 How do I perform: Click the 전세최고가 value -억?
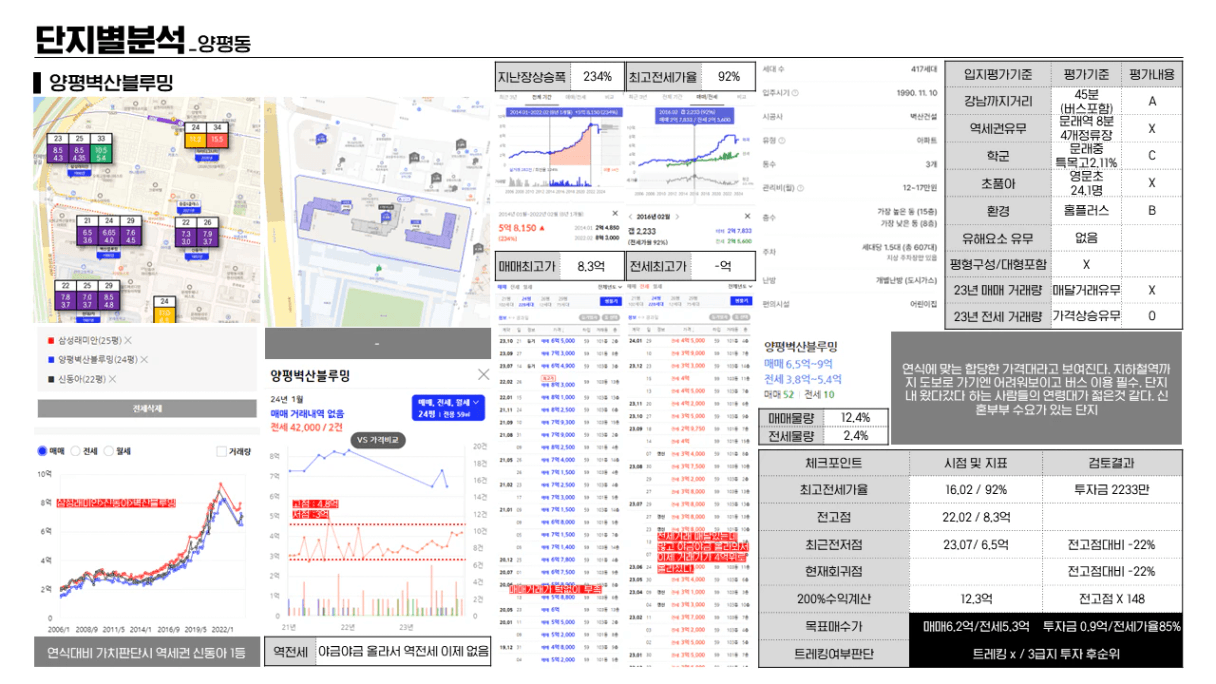coord(722,267)
